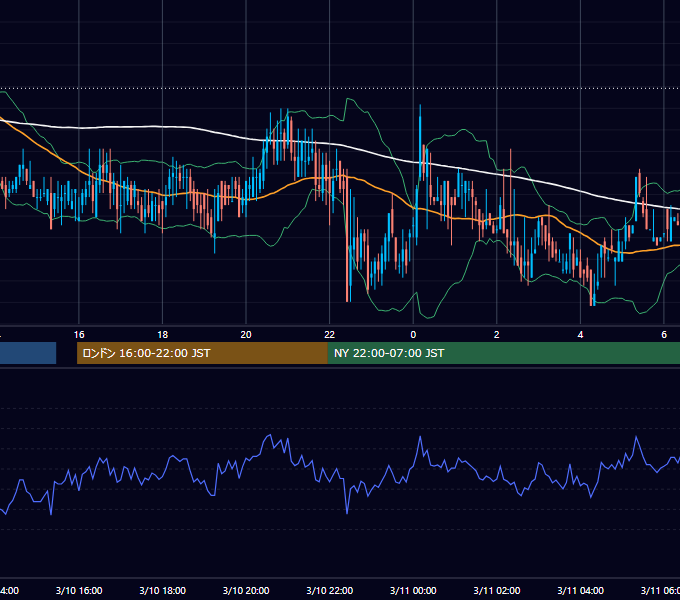Click the hour label 4 under the price chart
This screenshot has width=680, height=600.
(580, 335)
